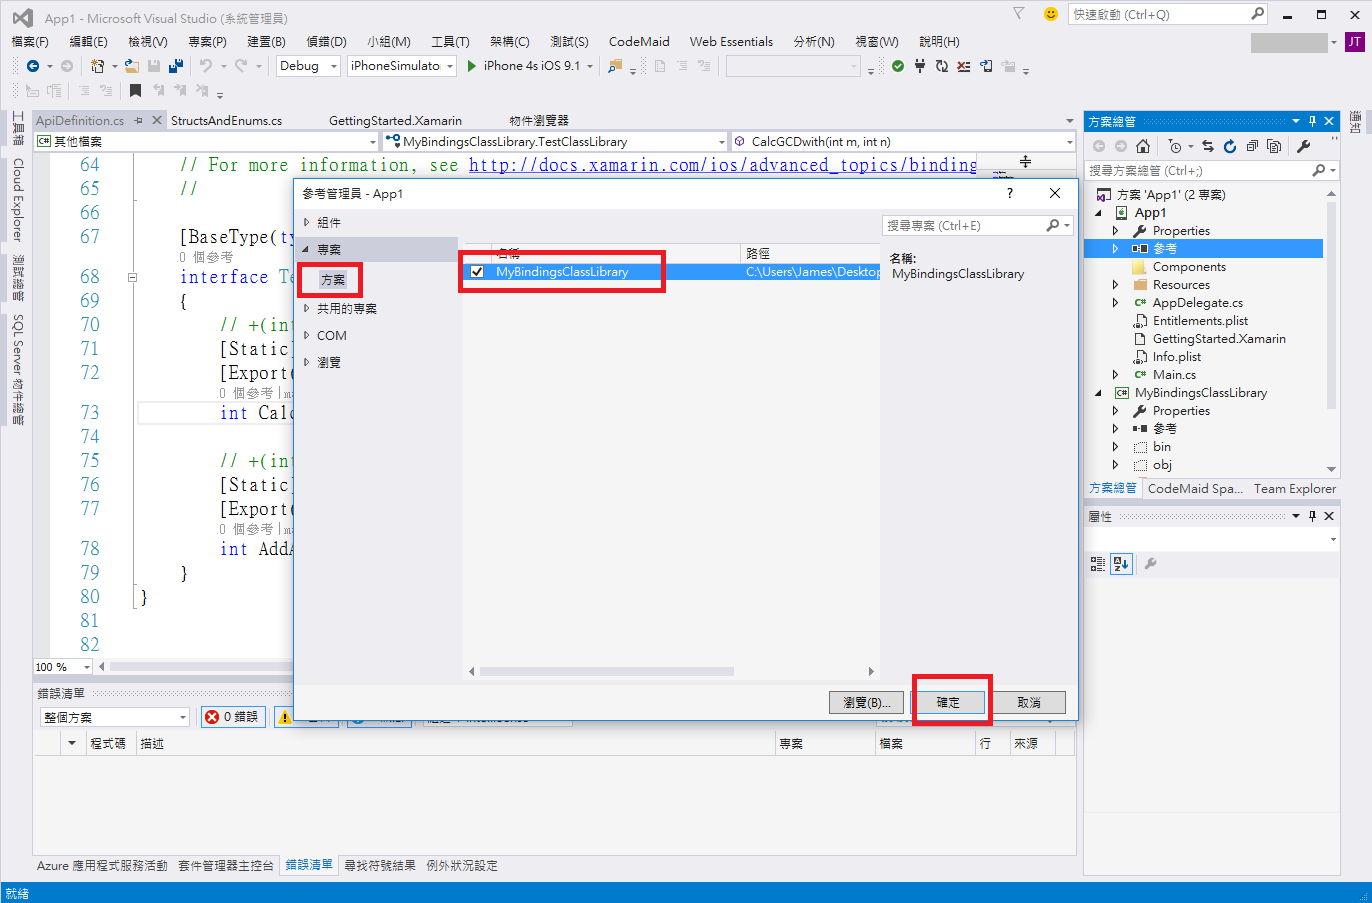Screen dimensions: 1372x903
Task: Click the green start debugging play icon
Action: click(472, 66)
